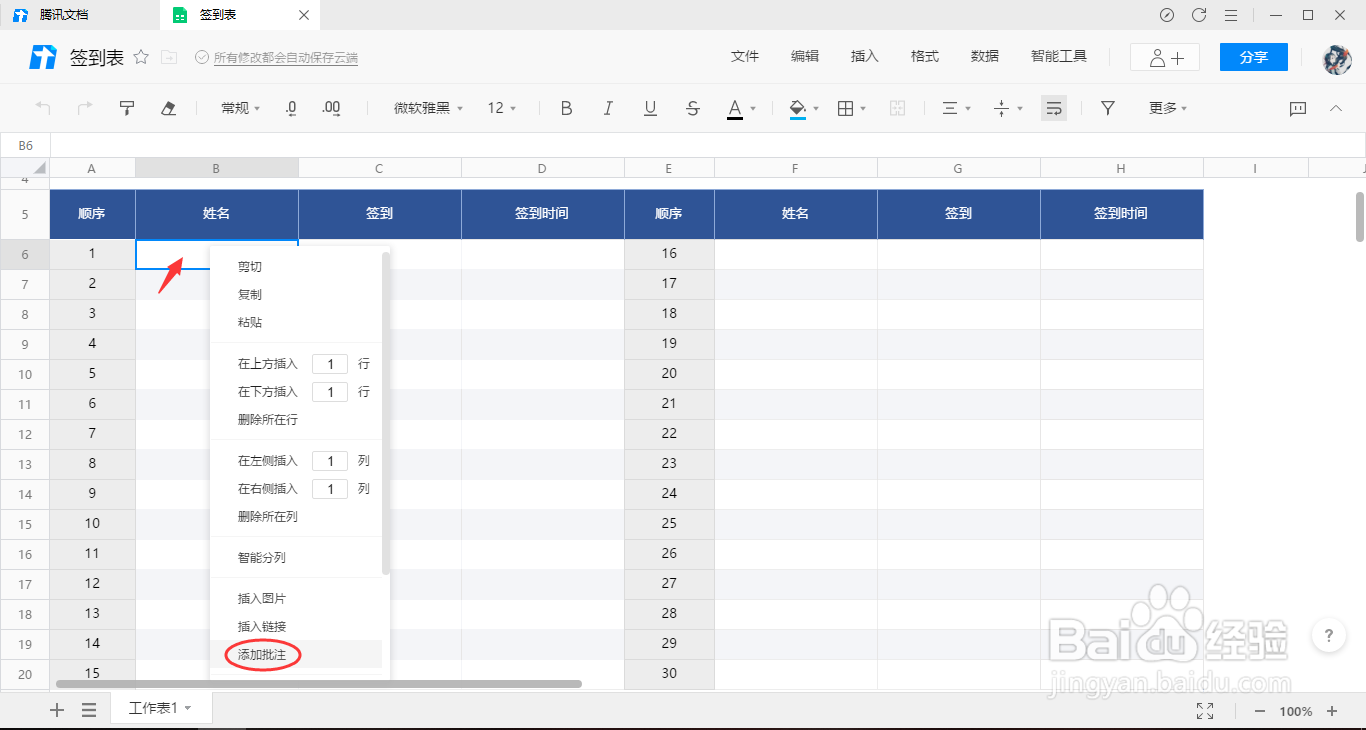The image size is (1366, 730).
Task: Click the B6 cell name box
Action: point(25,146)
